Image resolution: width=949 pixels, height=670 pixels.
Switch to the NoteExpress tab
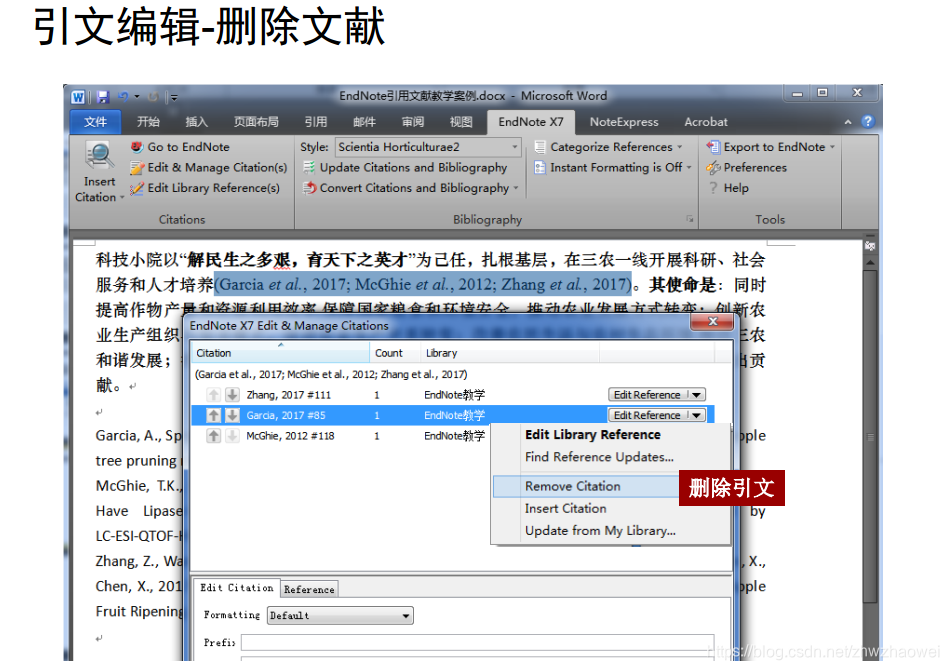coord(624,122)
